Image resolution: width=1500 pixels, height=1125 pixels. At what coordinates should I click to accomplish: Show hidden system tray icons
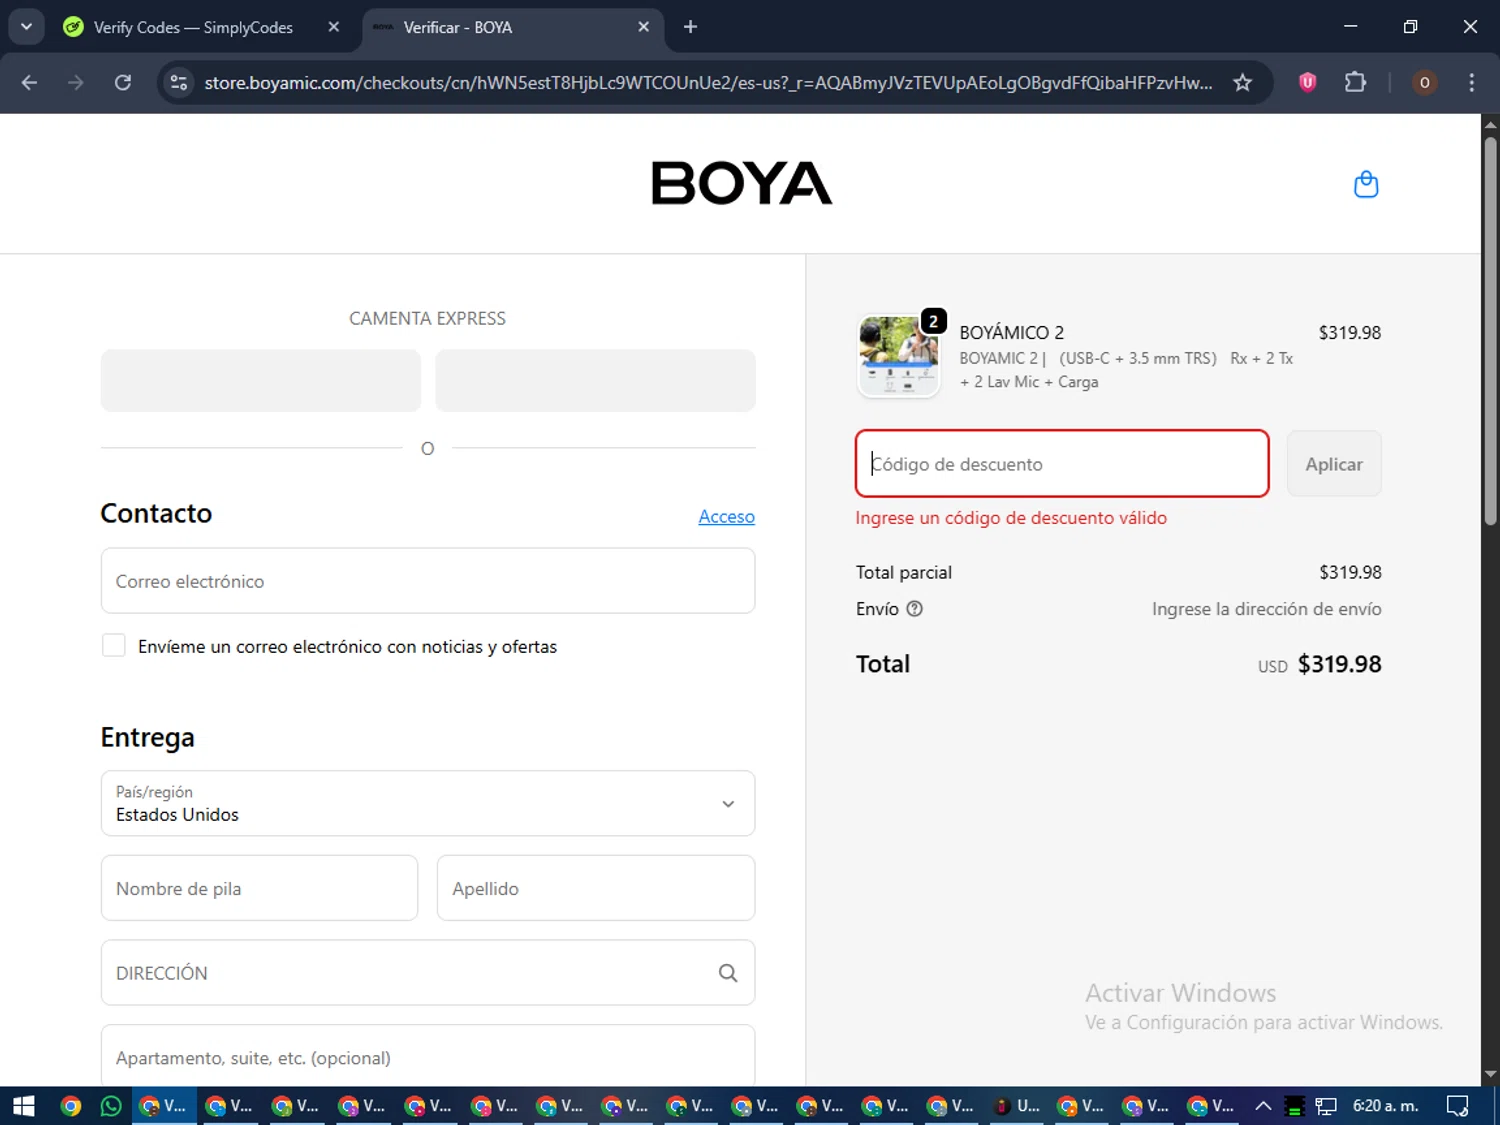(x=1263, y=1106)
